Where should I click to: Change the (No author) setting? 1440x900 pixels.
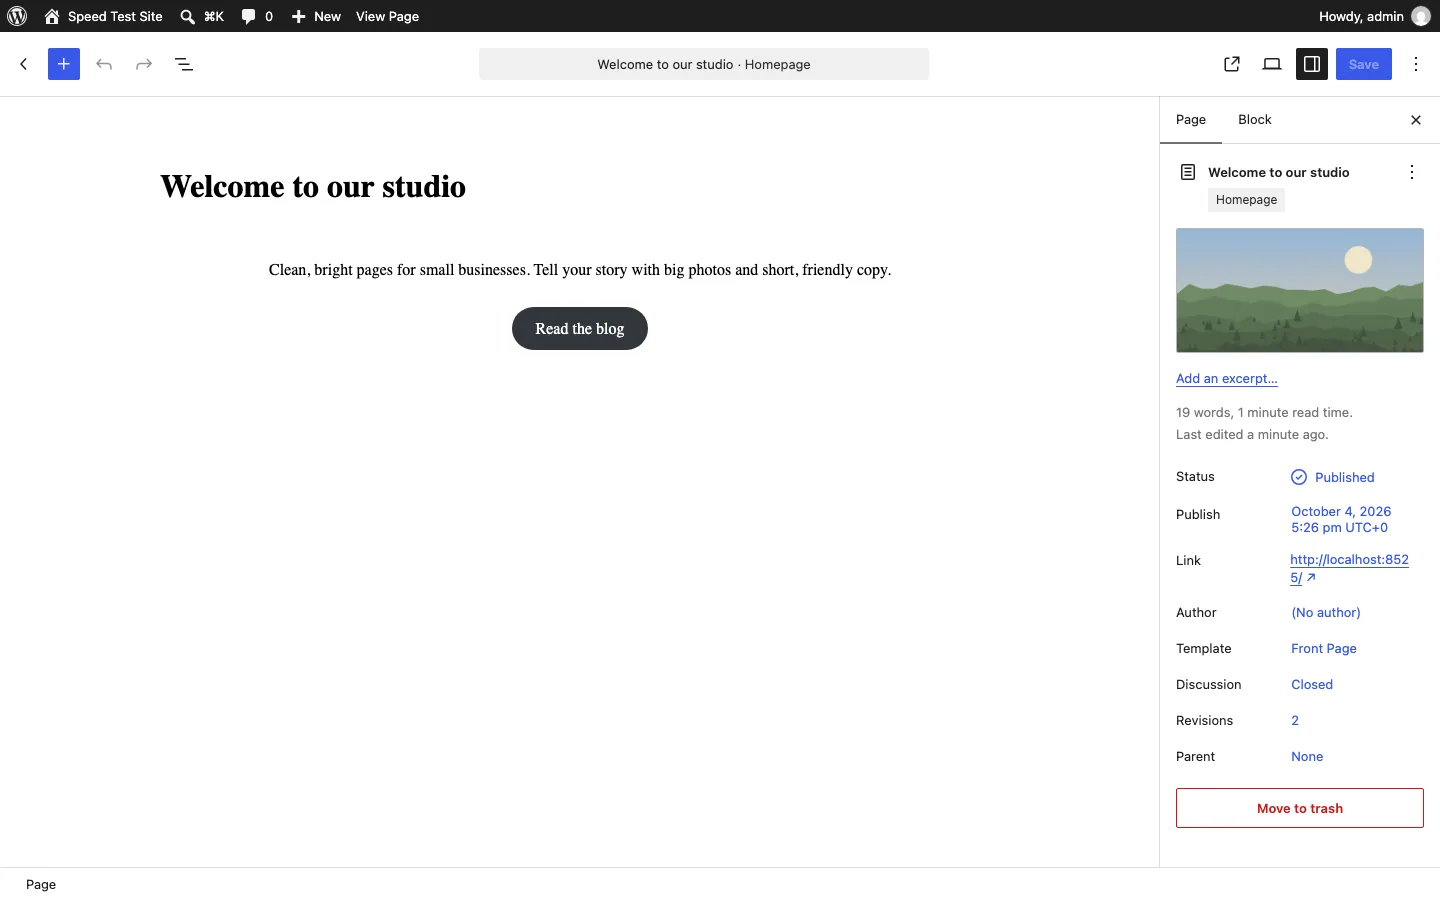(x=1326, y=613)
